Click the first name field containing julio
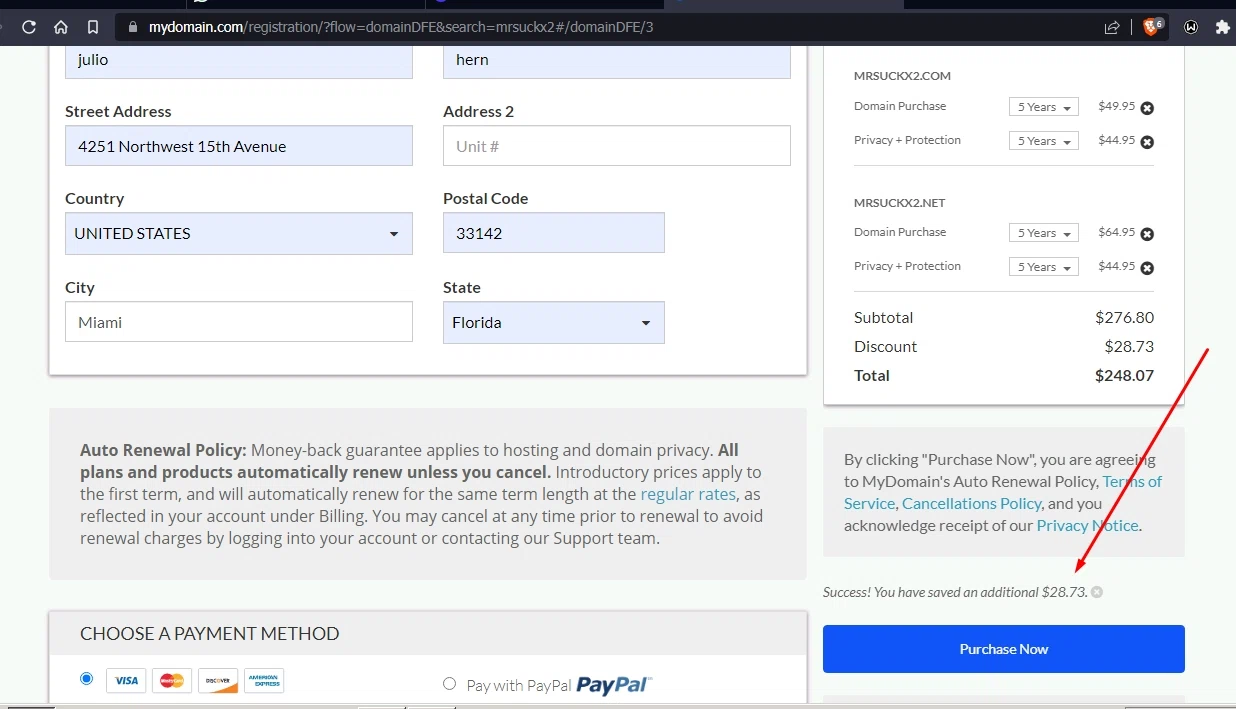The height and width of the screenshot is (709, 1236). pyautogui.click(x=239, y=60)
